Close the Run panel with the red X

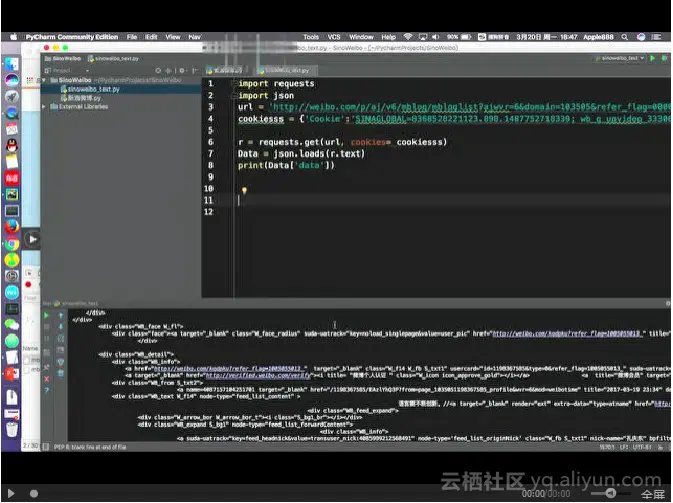click(46, 379)
